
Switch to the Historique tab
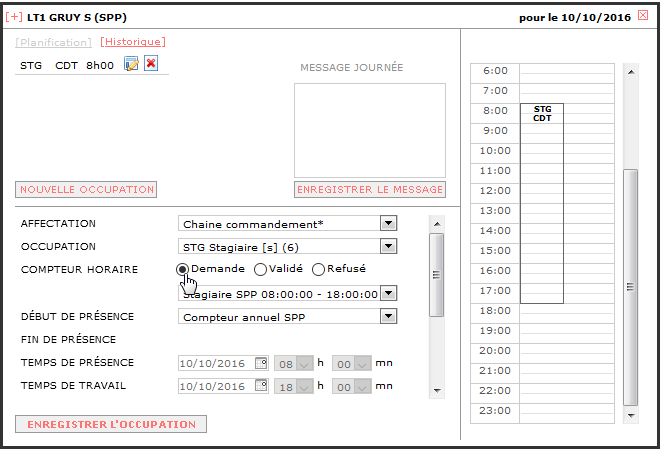(x=133, y=41)
